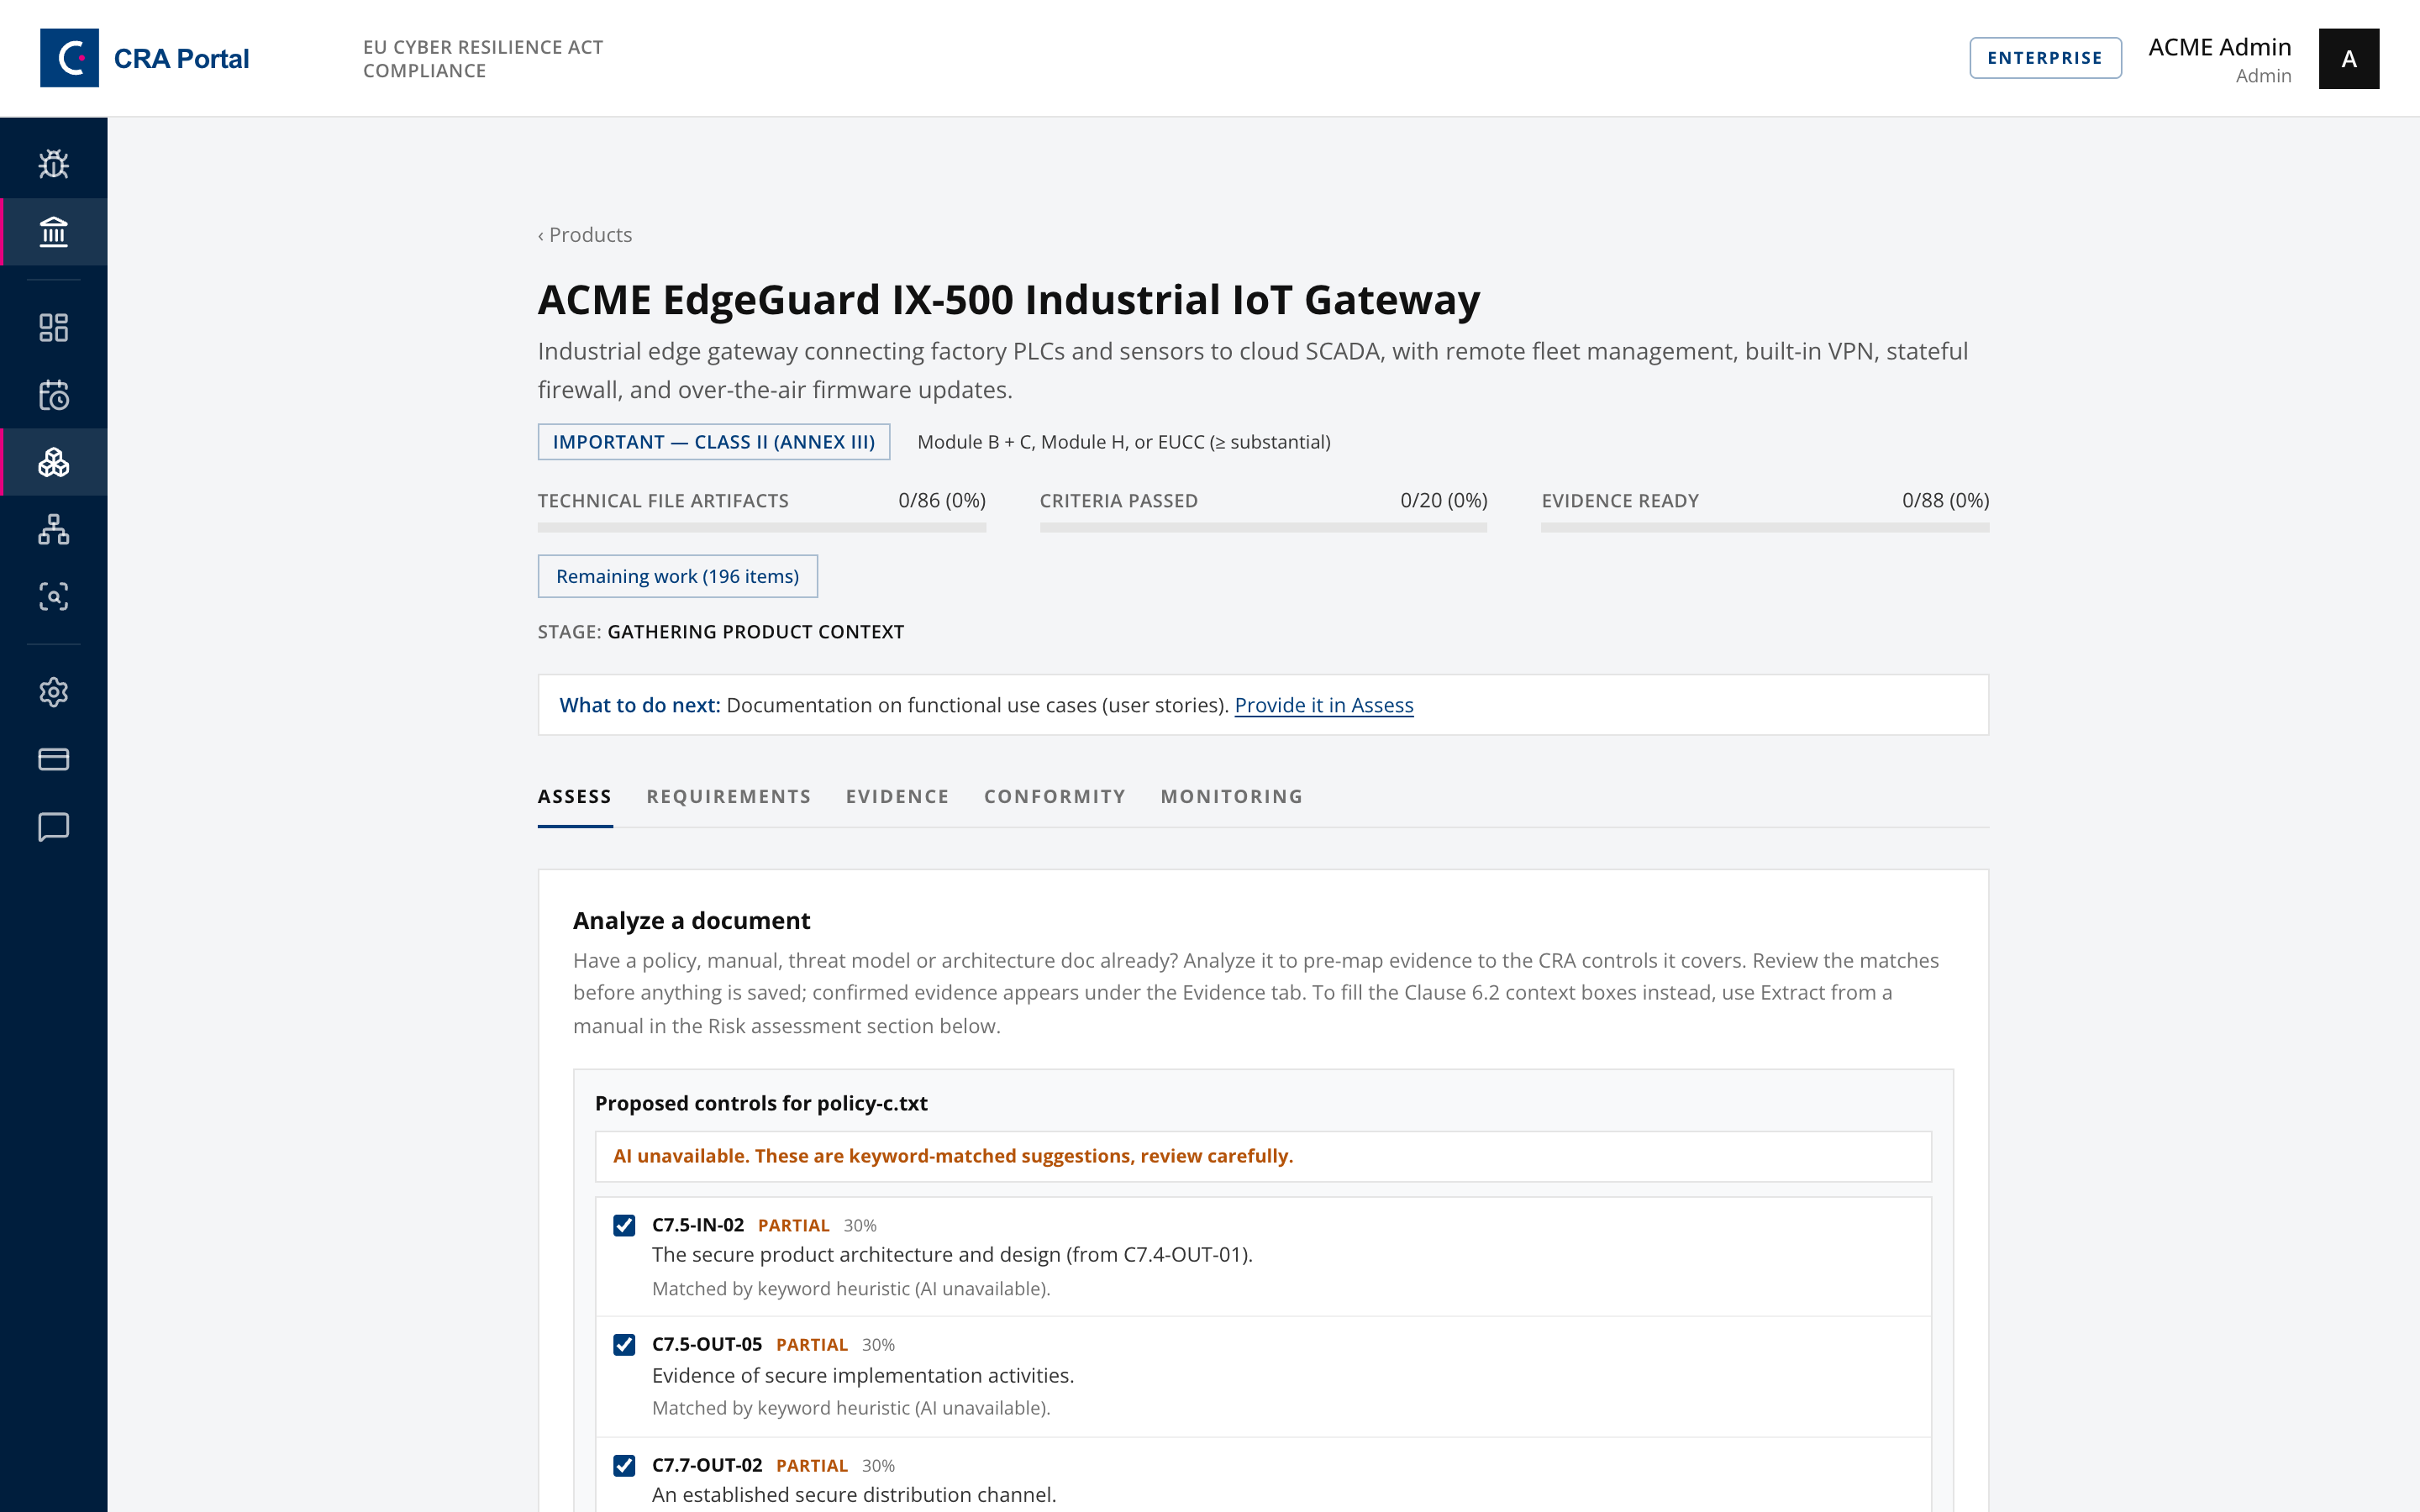Open the dashboard grid sidebar icon
2420x1512 pixels.
53,327
